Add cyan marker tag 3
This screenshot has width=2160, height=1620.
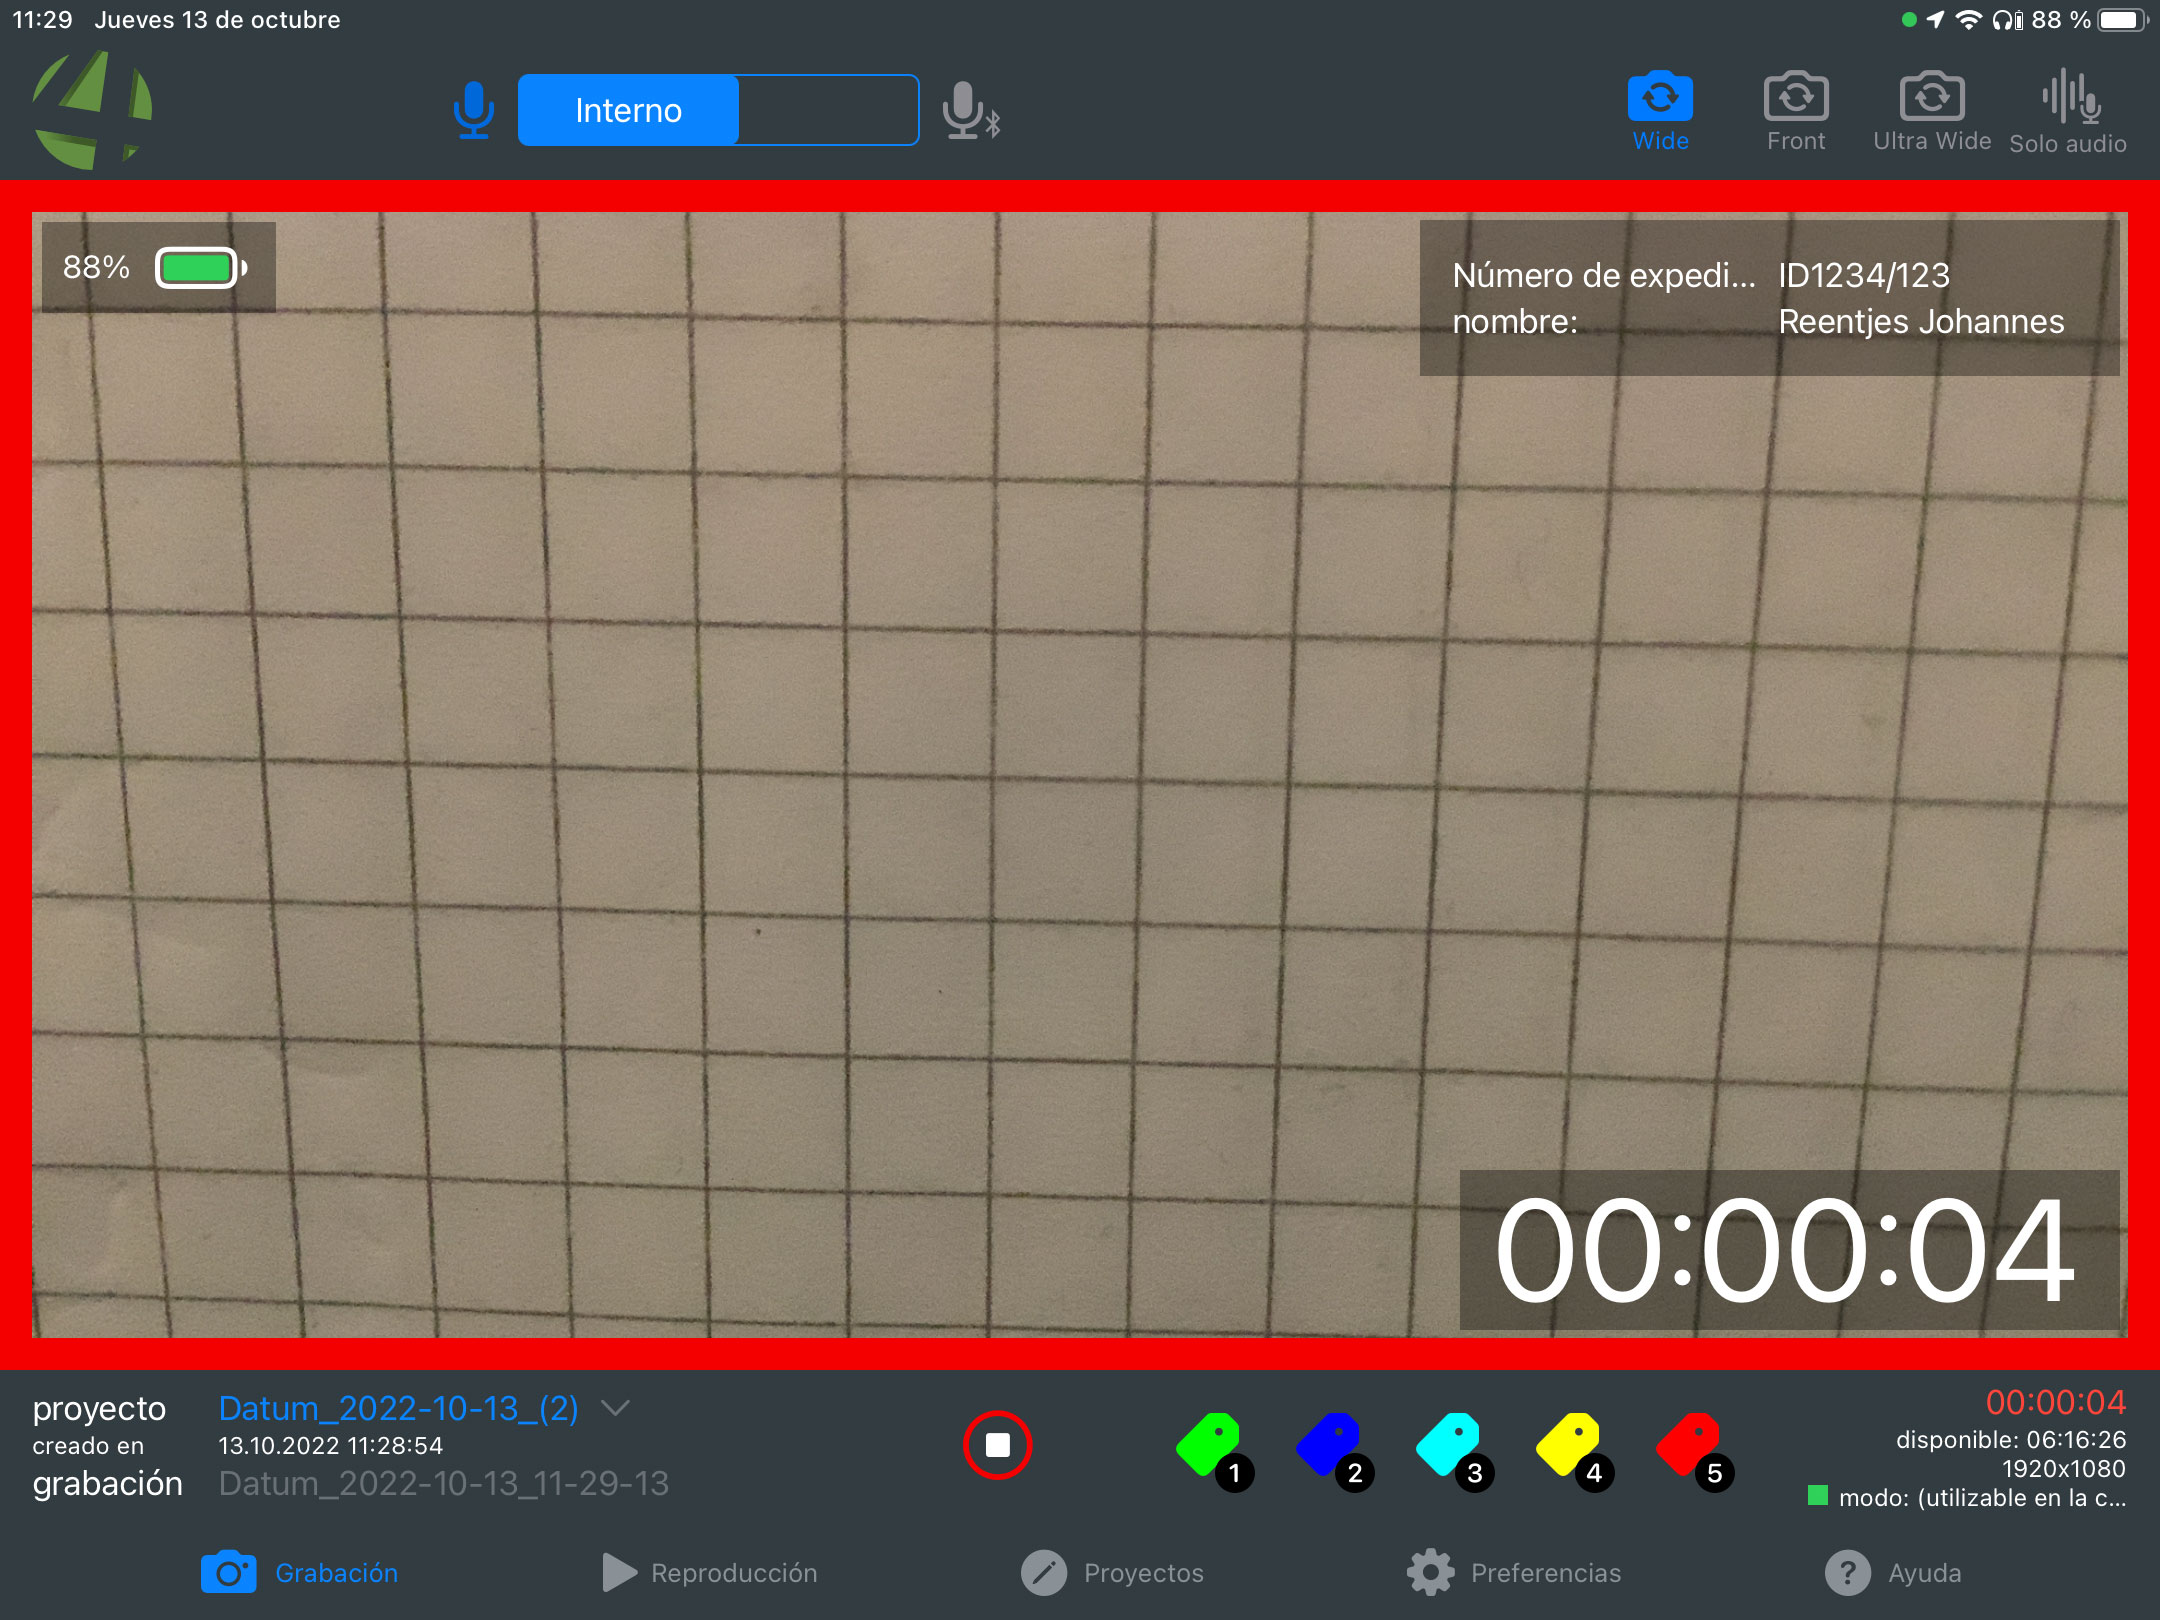pos(1454,1451)
